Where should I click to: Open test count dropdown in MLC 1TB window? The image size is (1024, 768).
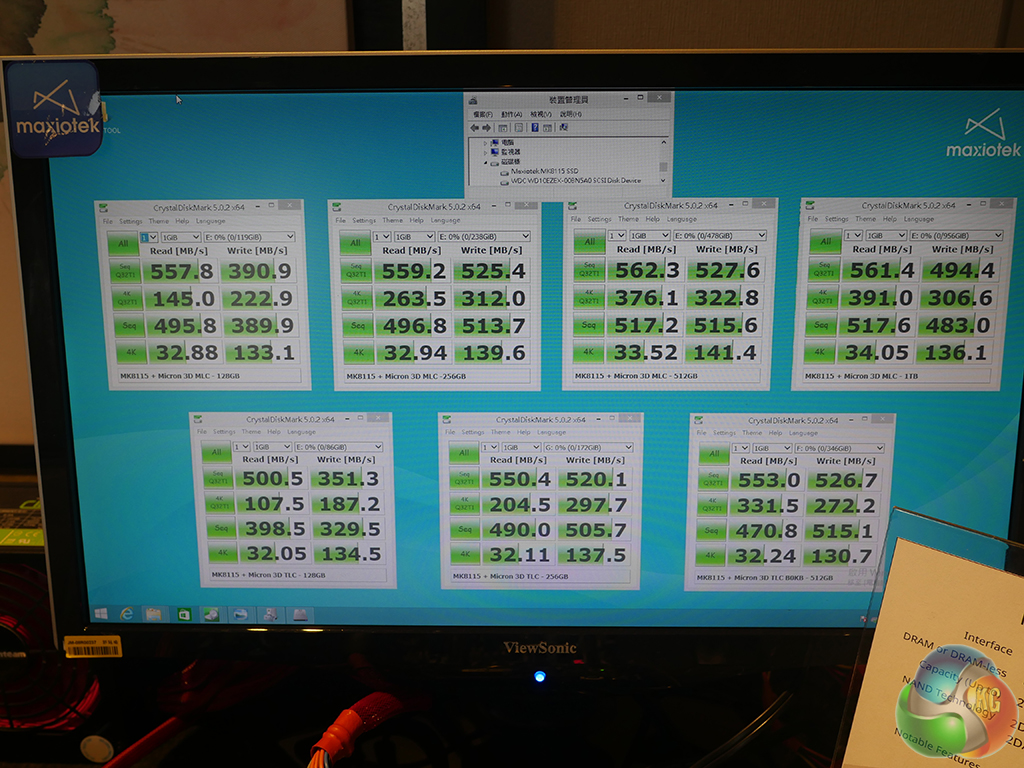(x=853, y=236)
